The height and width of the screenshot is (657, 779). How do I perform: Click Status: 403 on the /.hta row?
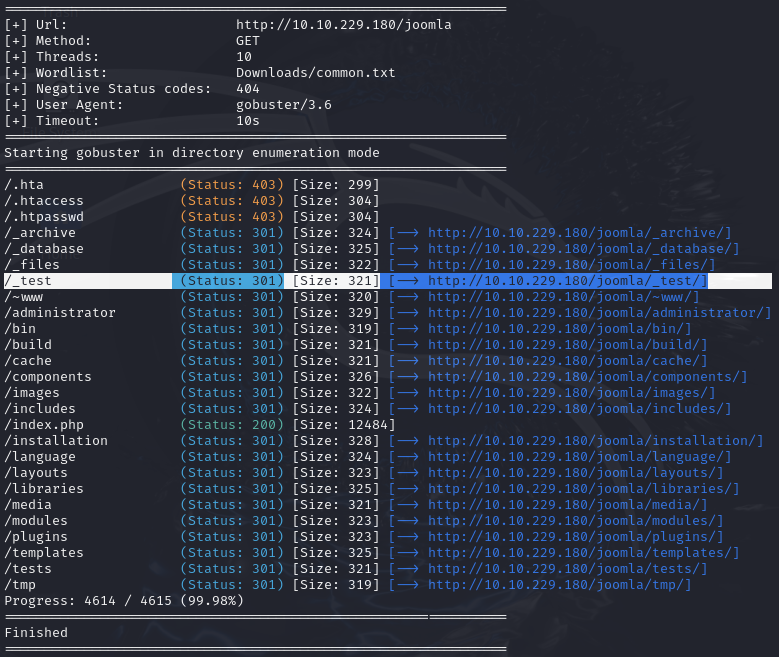[232, 185]
